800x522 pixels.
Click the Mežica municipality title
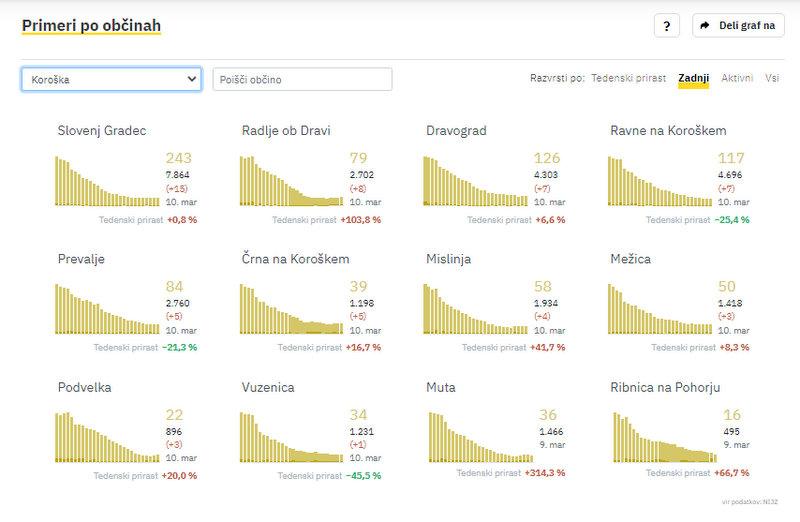click(630, 259)
